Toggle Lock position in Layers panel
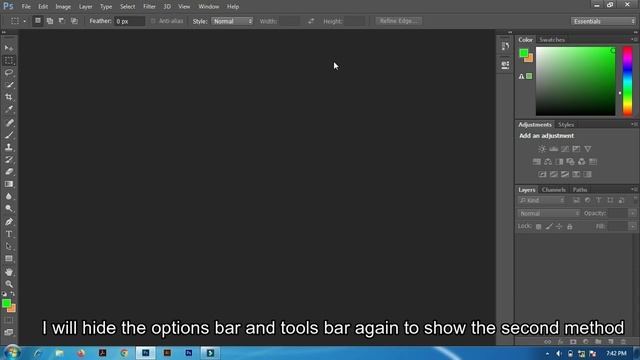Image resolution: width=640 pixels, height=360 pixels. click(x=559, y=227)
